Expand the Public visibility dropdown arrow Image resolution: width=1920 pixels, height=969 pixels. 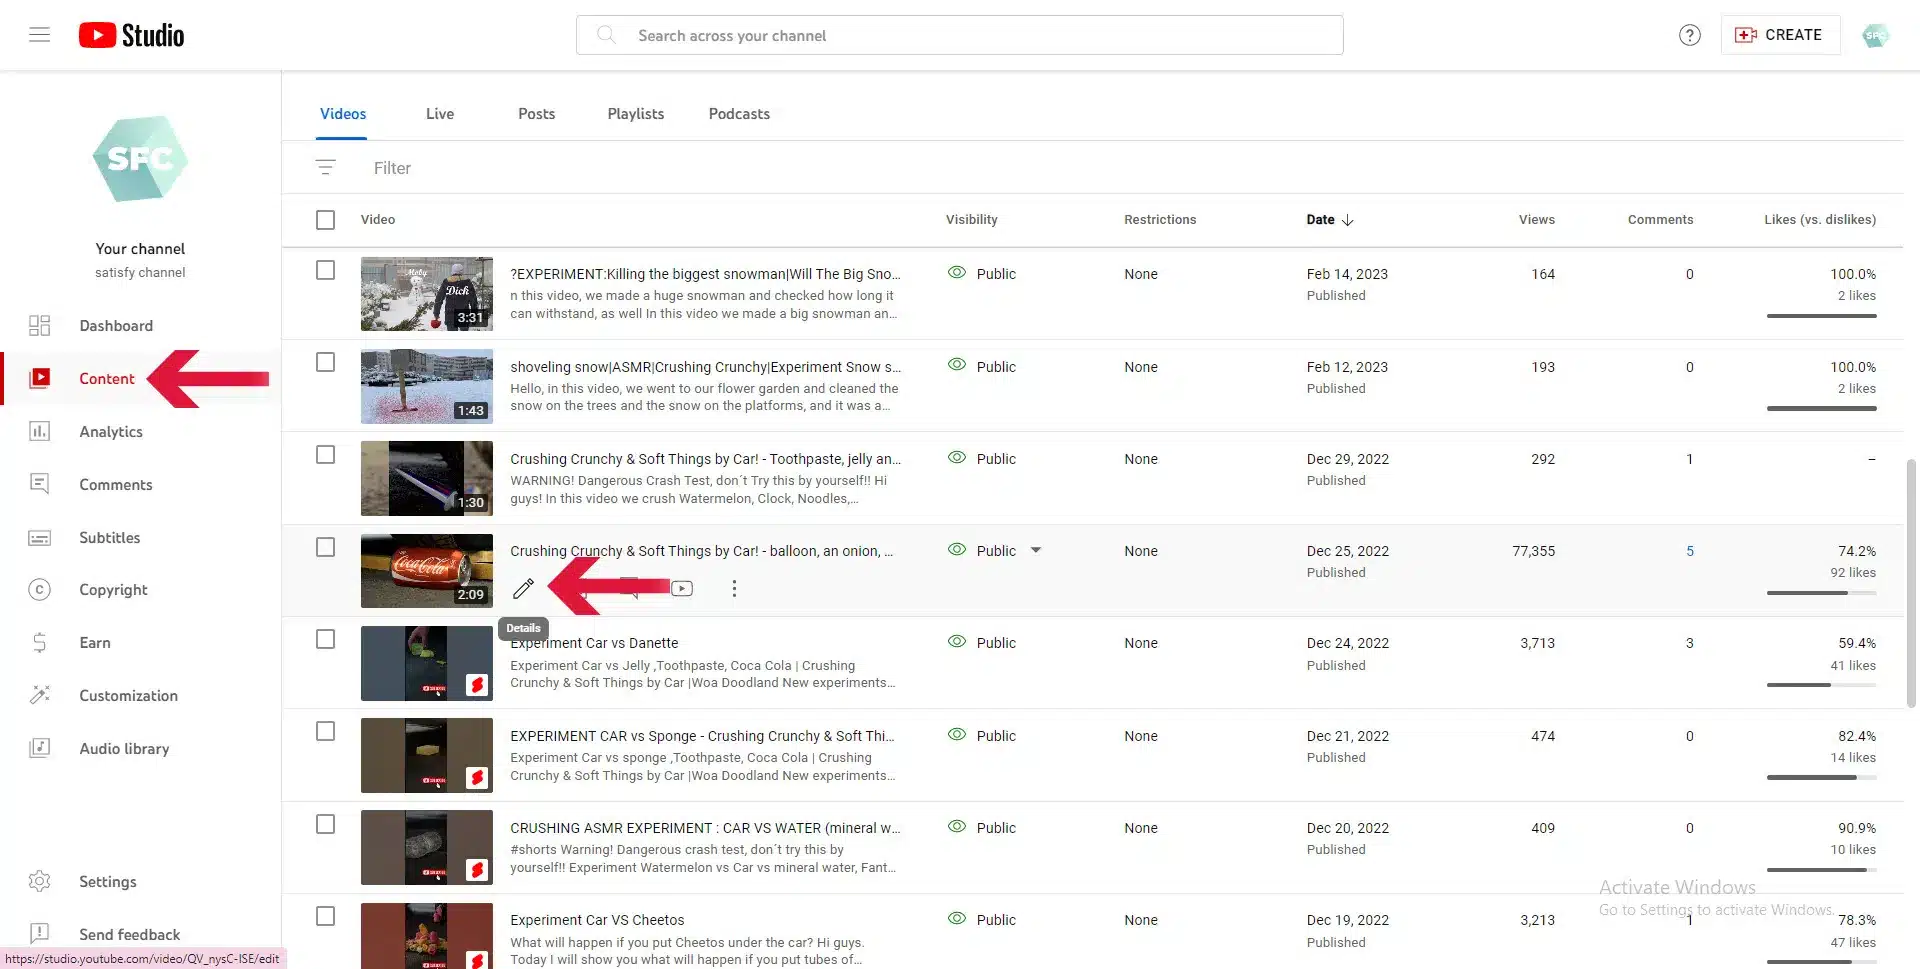click(1036, 550)
